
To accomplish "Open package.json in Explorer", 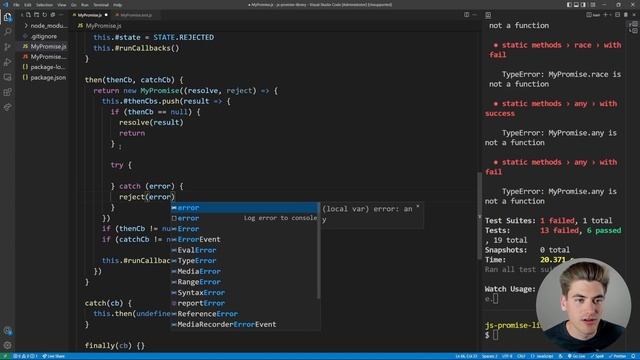I will point(45,77).
